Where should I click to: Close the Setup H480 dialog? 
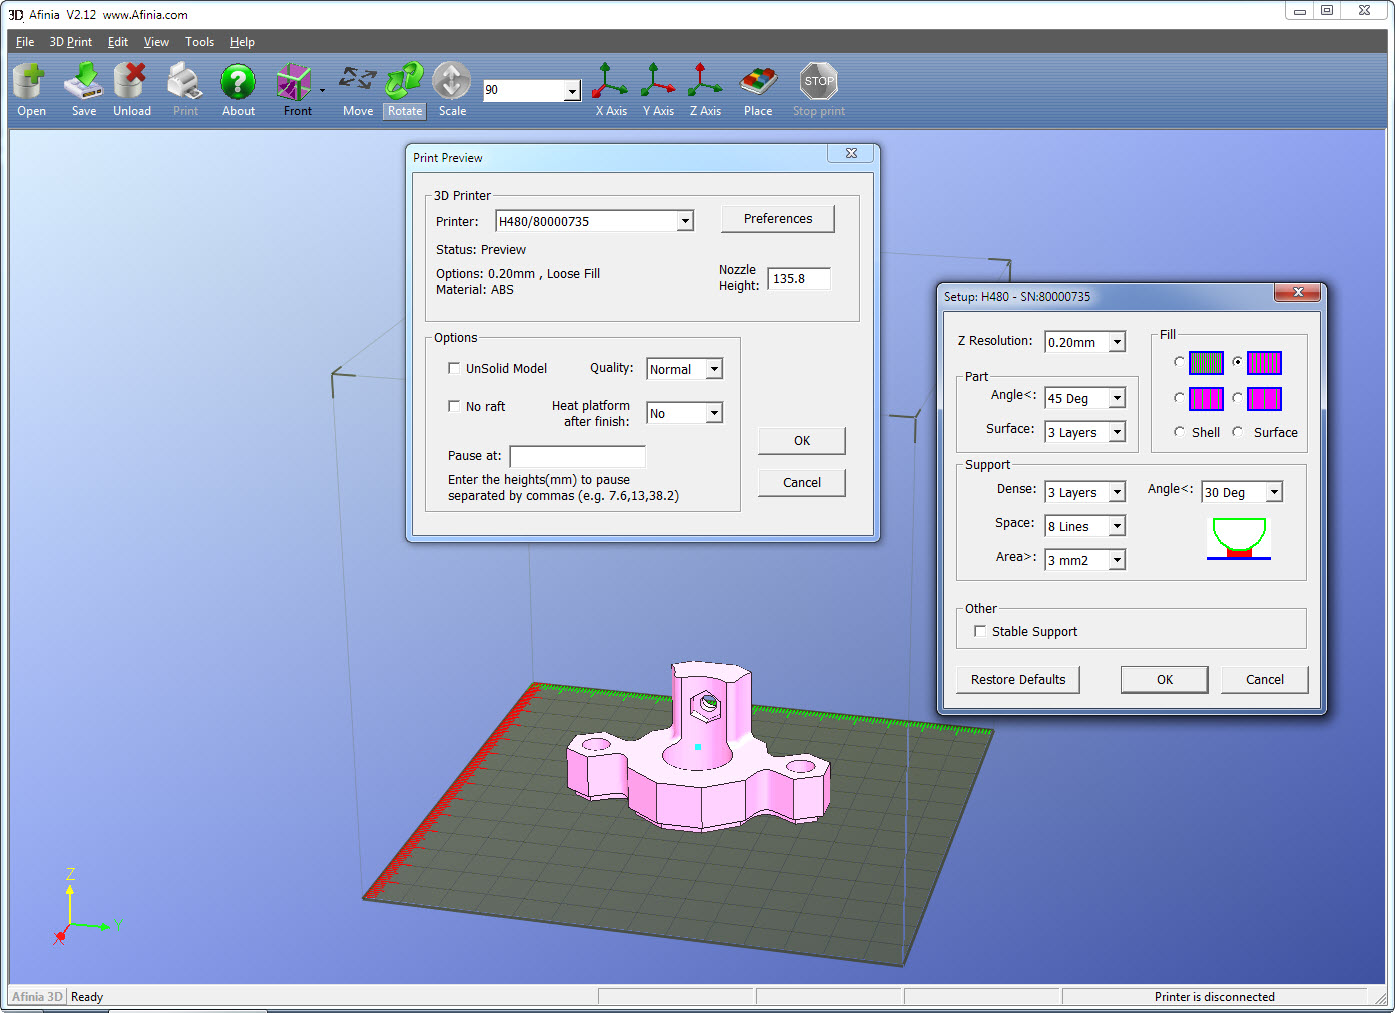point(1297,292)
